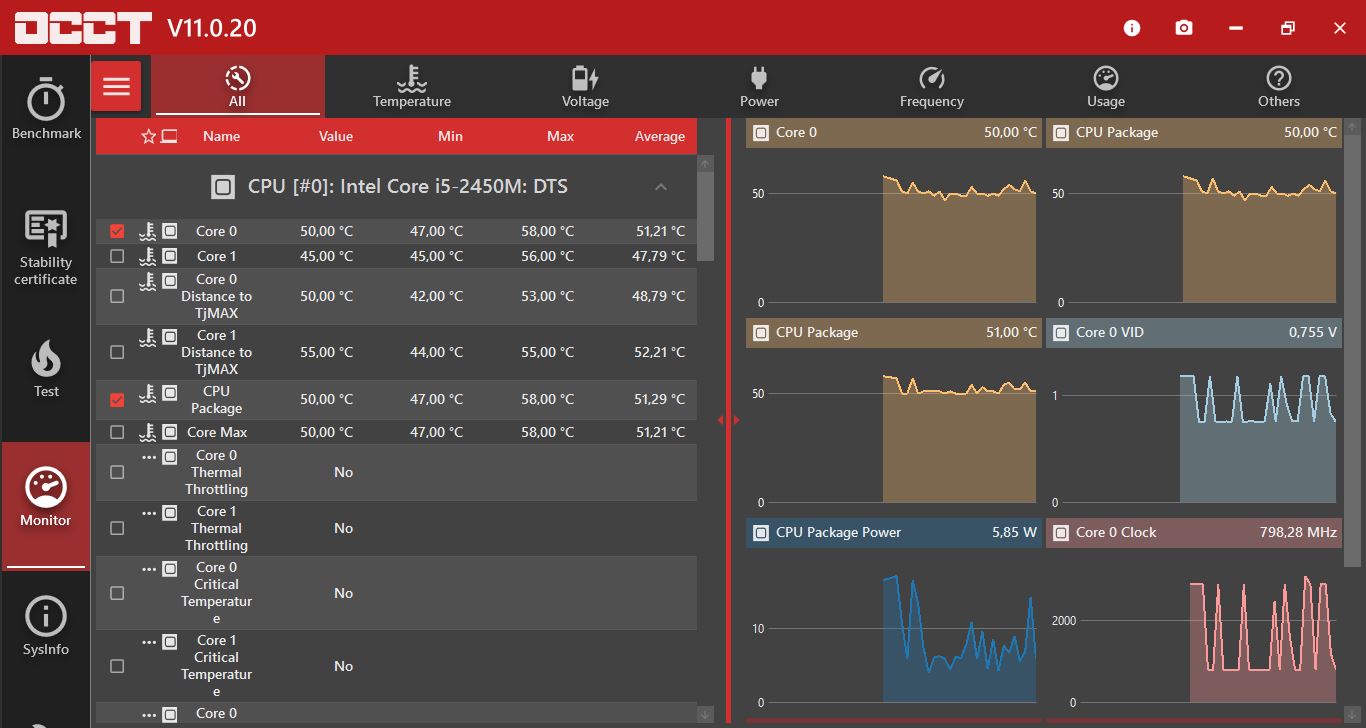
Task: Switch to the Frequency tab
Action: pos(932,86)
